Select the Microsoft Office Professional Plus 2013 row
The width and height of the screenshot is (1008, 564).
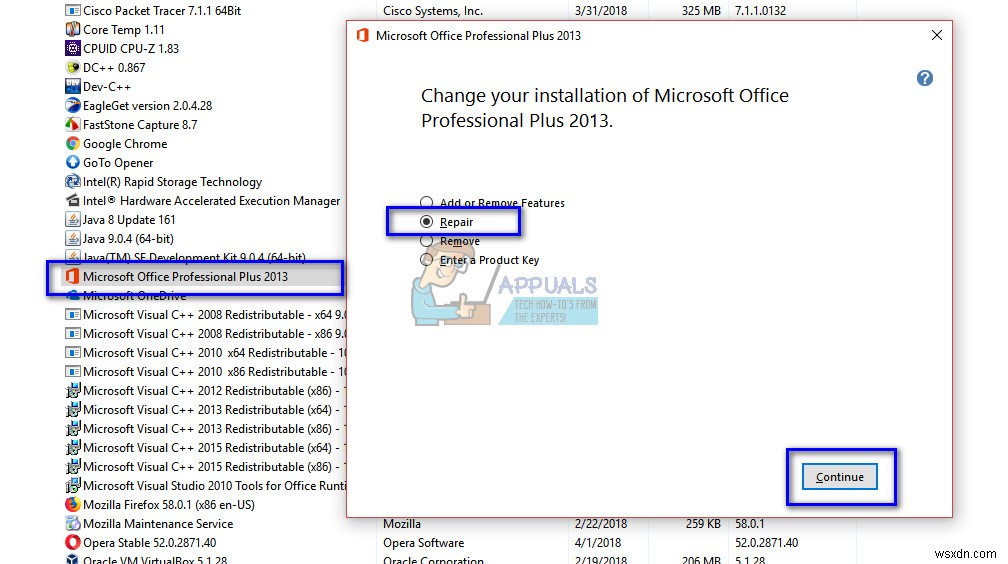point(201,277)
